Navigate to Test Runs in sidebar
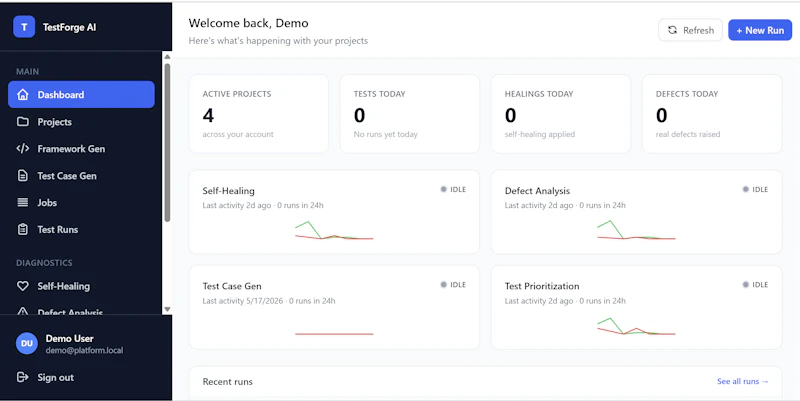This screenshot has width=800, height=401. click(81, 230)
